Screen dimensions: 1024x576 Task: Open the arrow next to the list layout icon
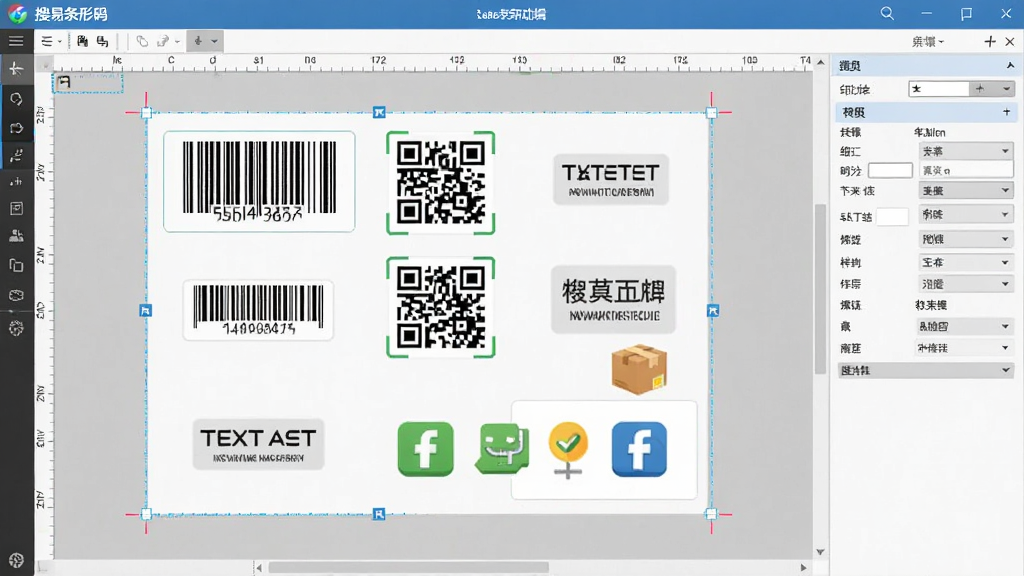tap(59, 41)
